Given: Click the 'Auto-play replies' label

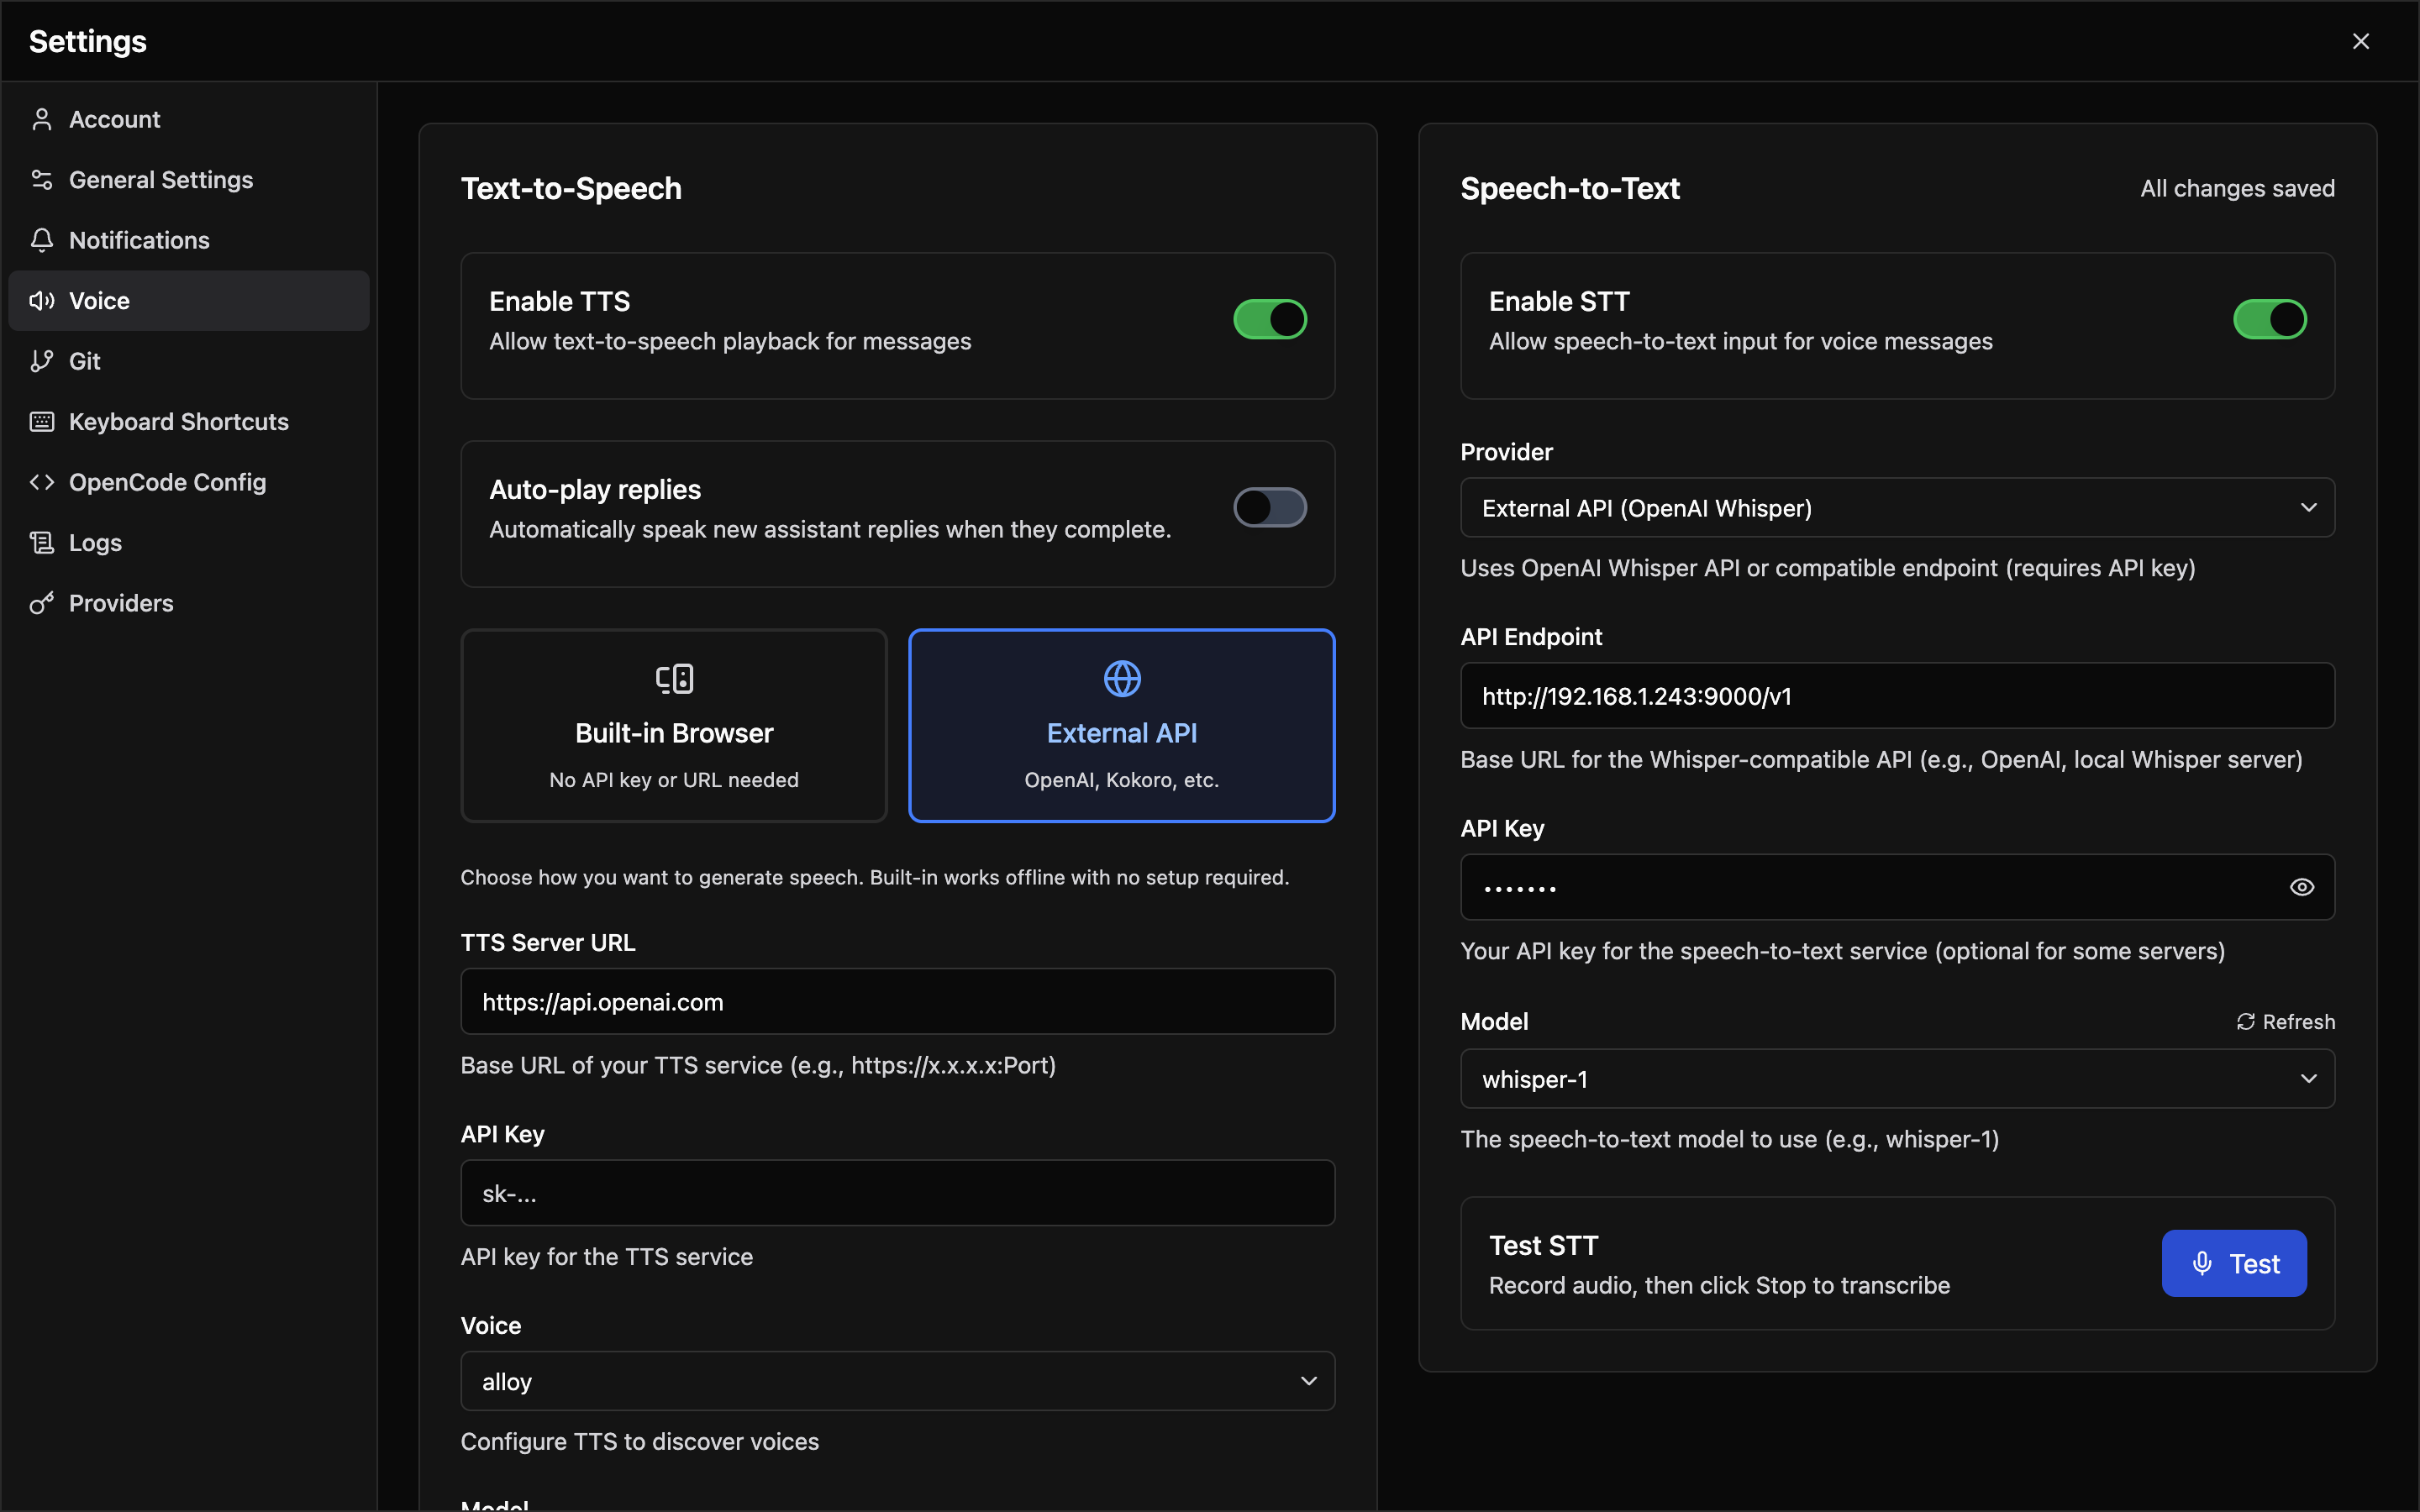Looking at the screenshot, I should [x=595, y=489].
